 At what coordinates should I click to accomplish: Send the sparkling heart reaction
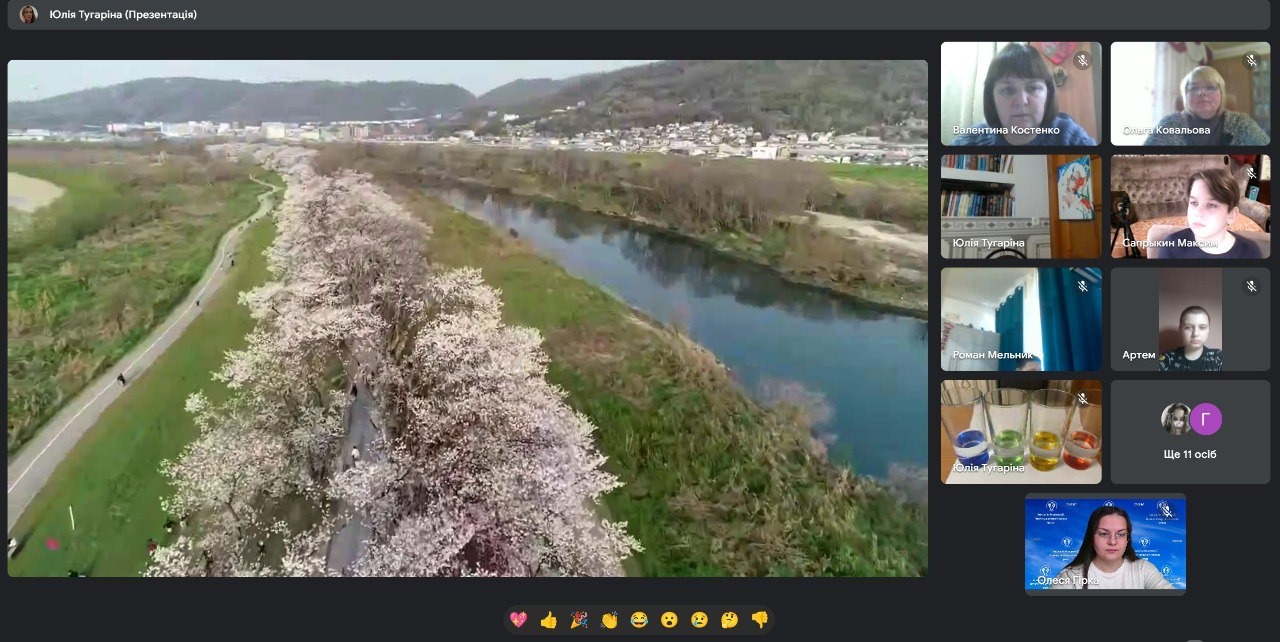(518, 620)
